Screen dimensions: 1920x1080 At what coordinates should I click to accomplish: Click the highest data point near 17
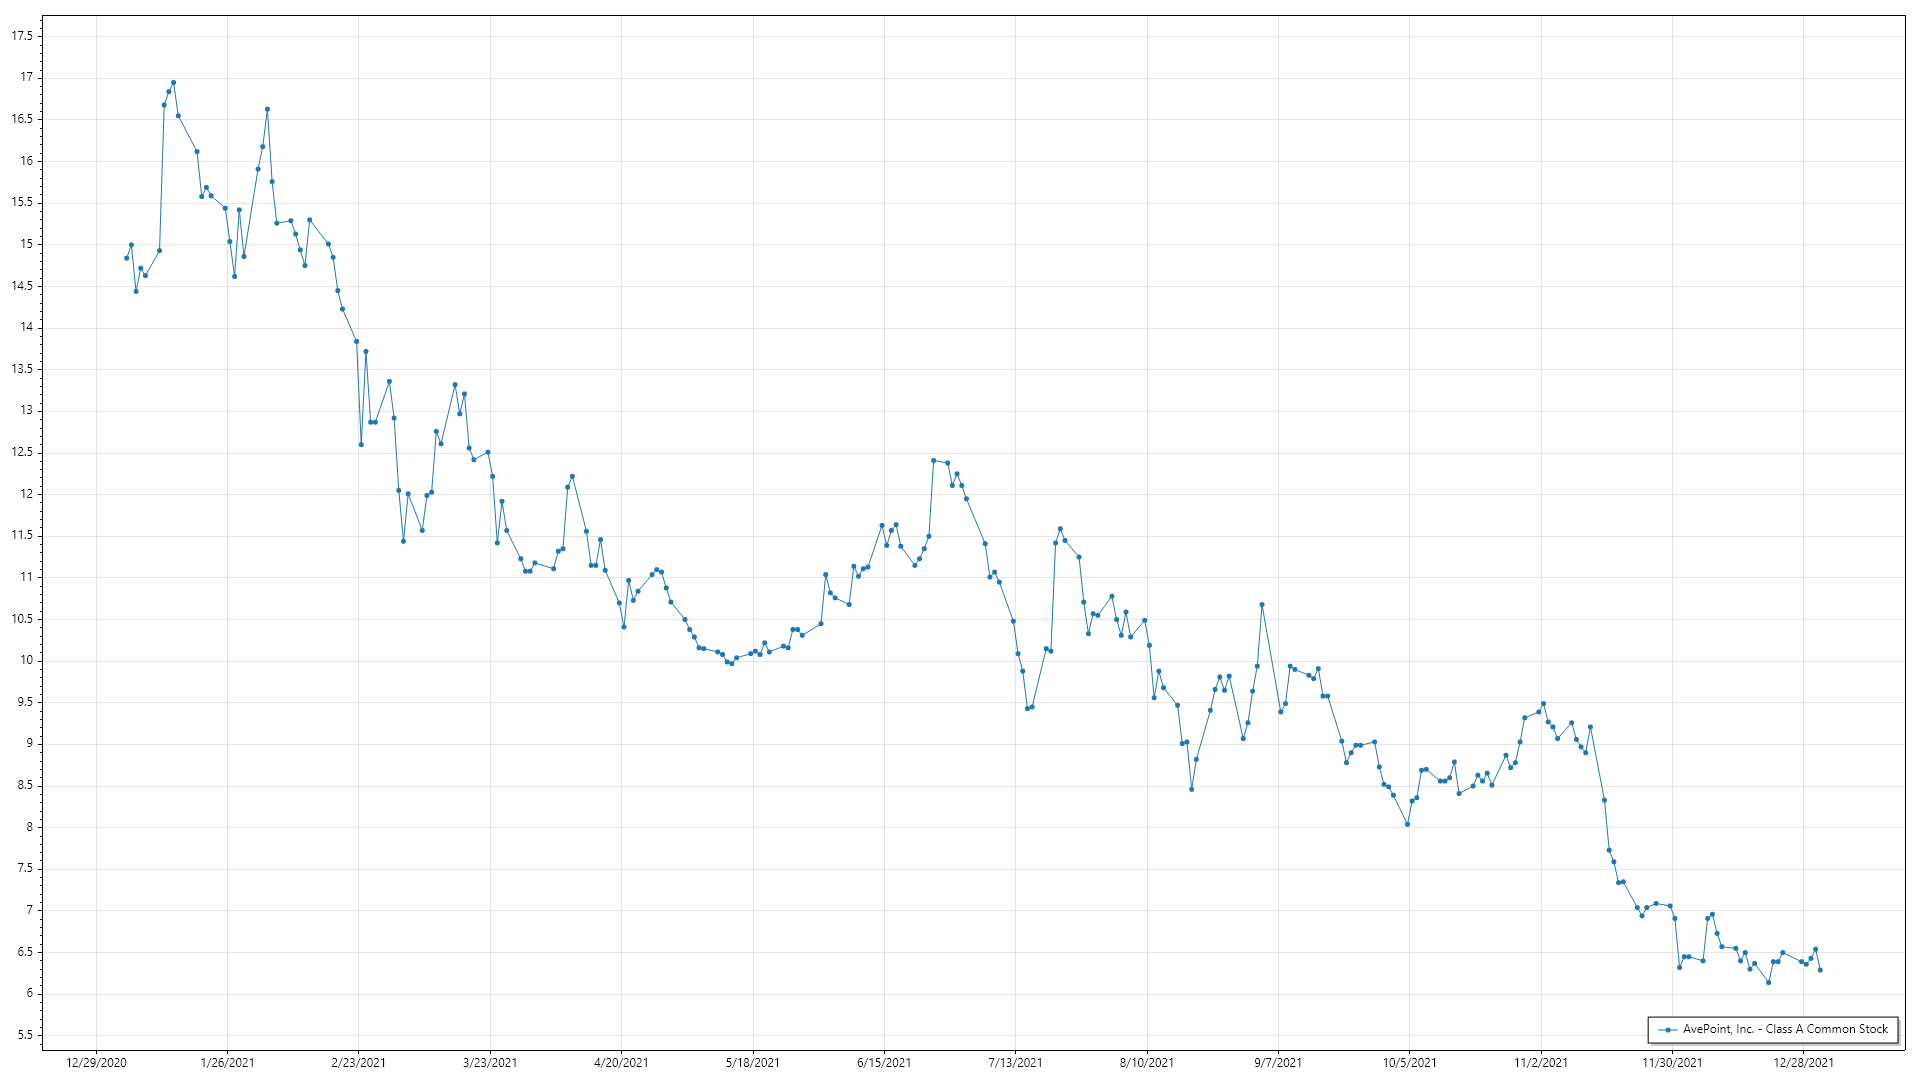(173, 83)
